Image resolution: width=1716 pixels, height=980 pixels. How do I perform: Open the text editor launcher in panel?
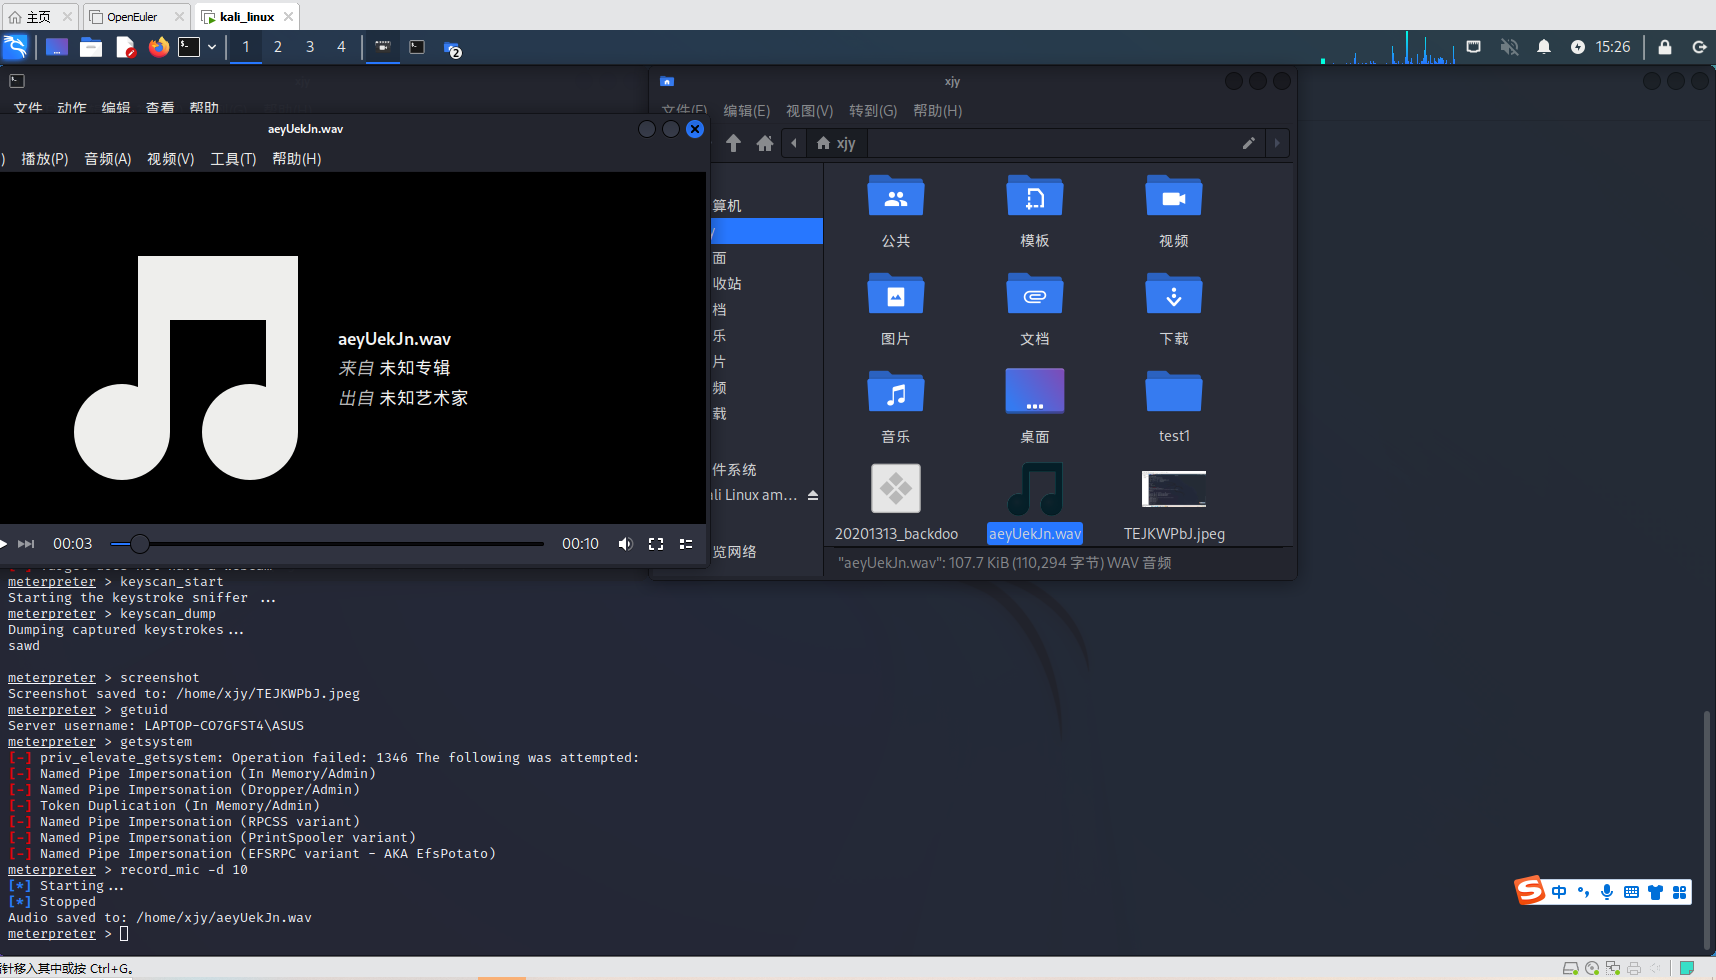pos(125,47)
